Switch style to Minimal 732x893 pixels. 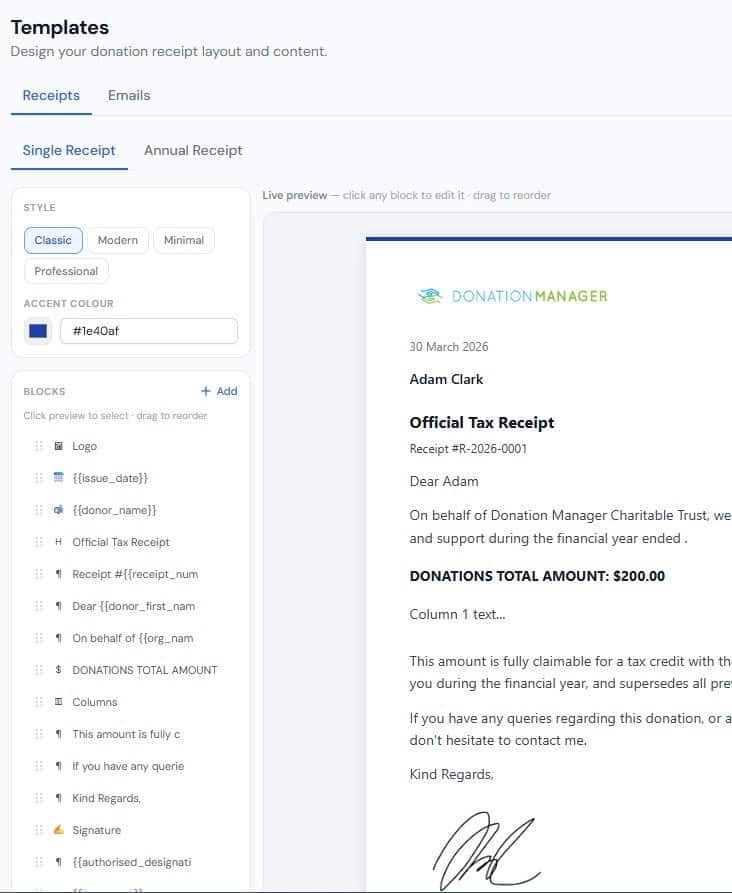pos(184,240)
